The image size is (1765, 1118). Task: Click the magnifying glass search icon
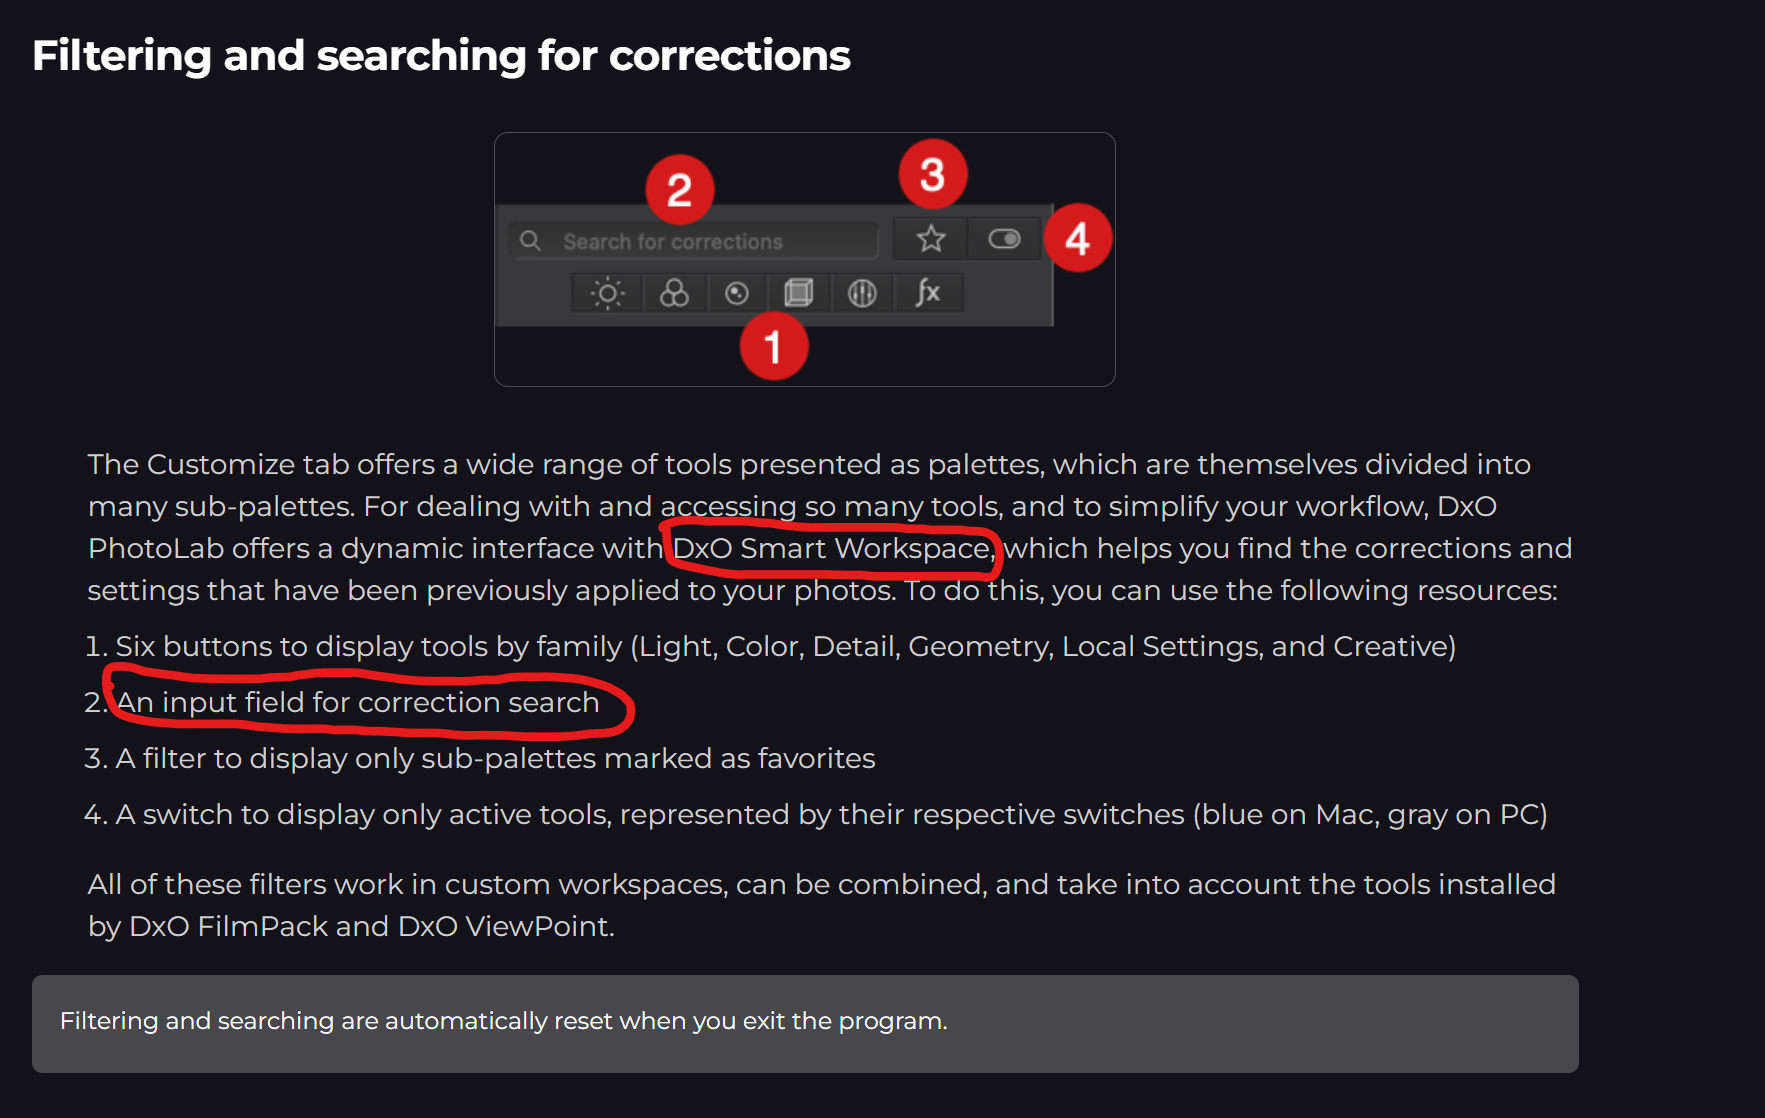click(531, 241)
